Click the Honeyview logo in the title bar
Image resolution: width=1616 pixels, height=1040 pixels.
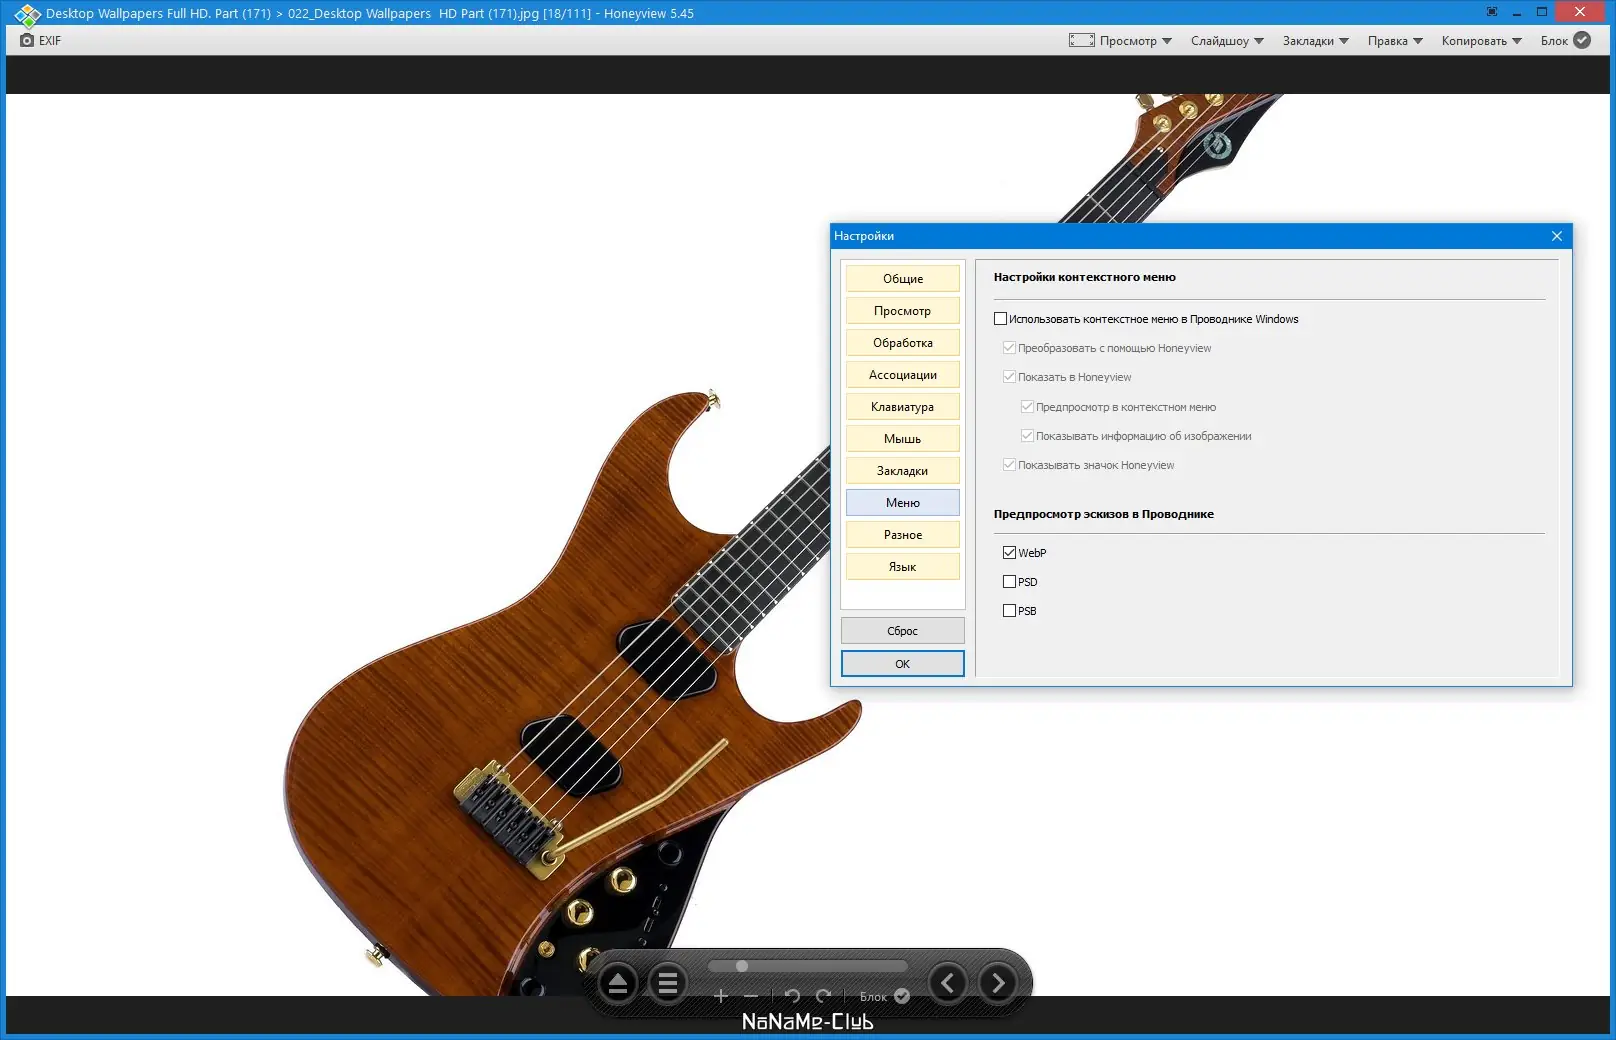pyautogui.click(x=27, y=14)
